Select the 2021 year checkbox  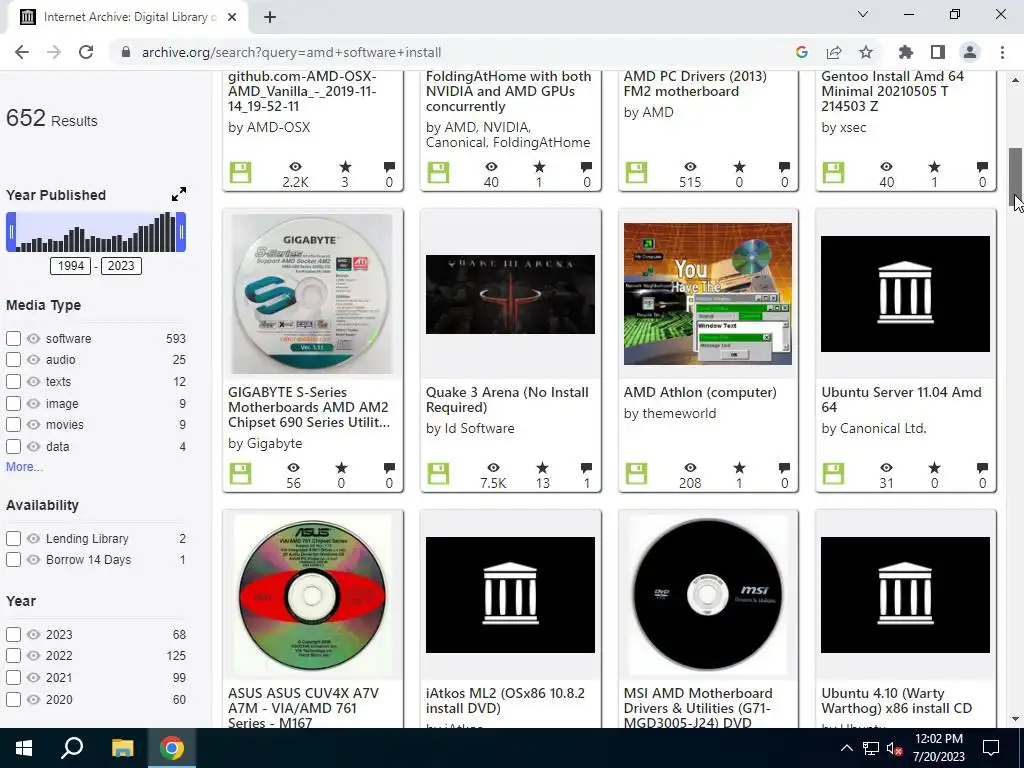pyautogui.click(x=13, y=677)
